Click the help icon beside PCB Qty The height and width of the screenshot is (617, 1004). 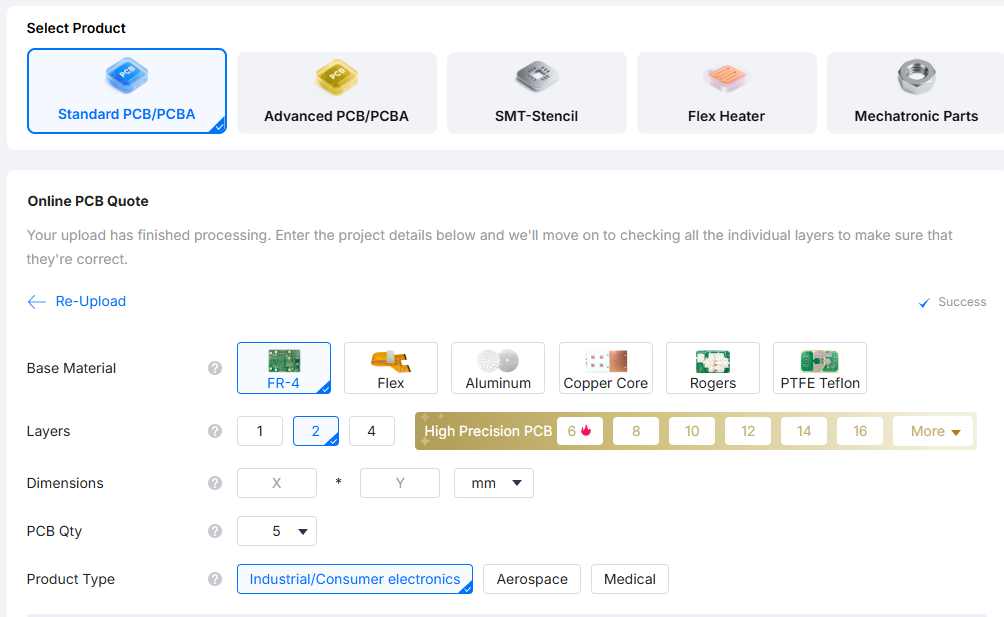[x=214, y=531]
